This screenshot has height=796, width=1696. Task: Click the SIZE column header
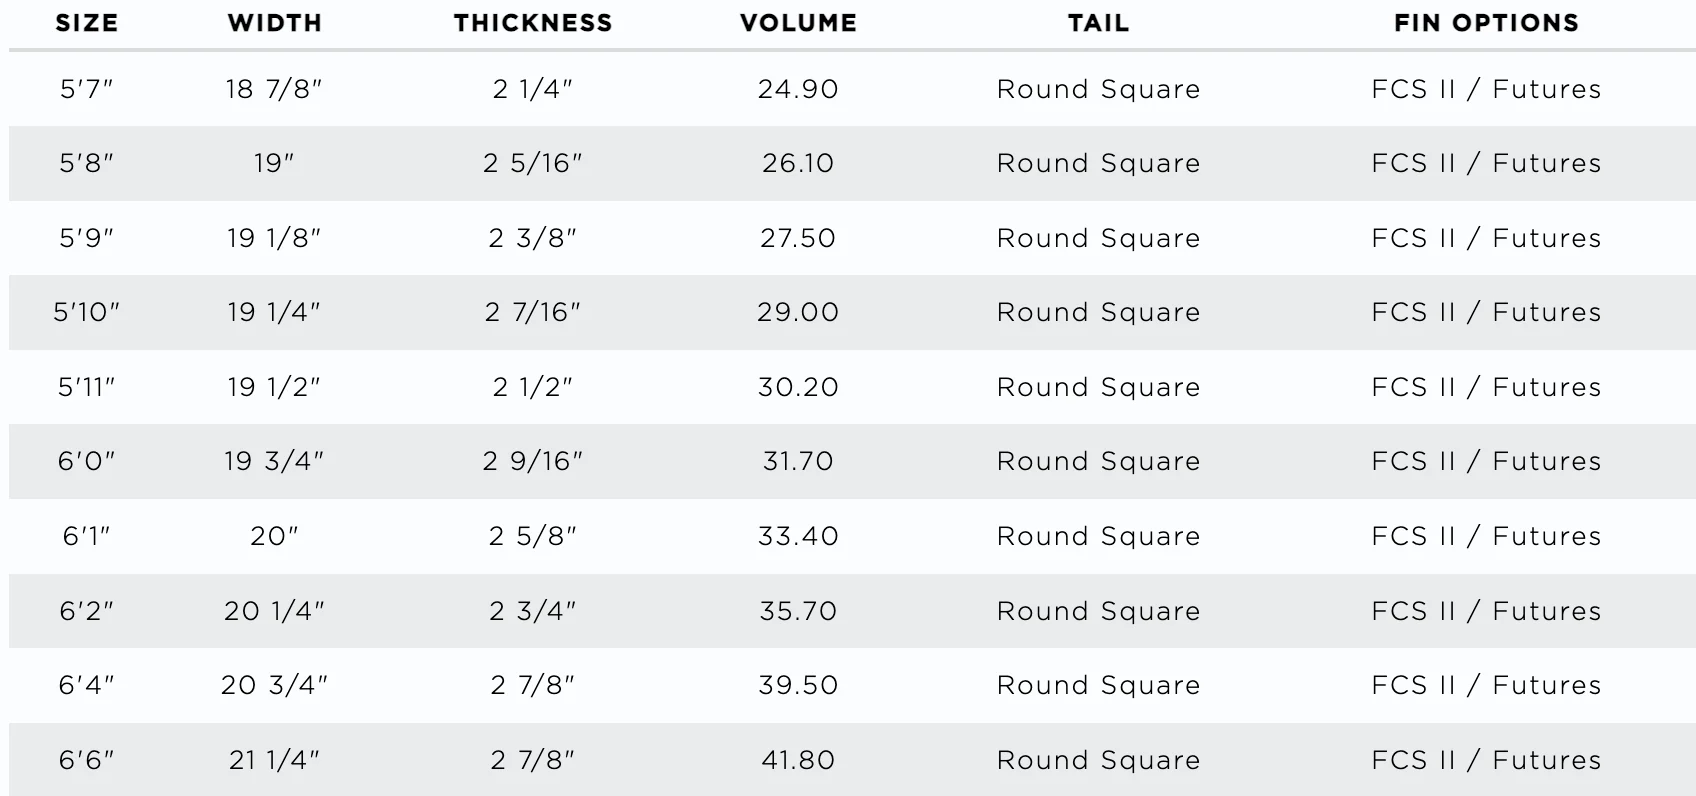[87, 23]
